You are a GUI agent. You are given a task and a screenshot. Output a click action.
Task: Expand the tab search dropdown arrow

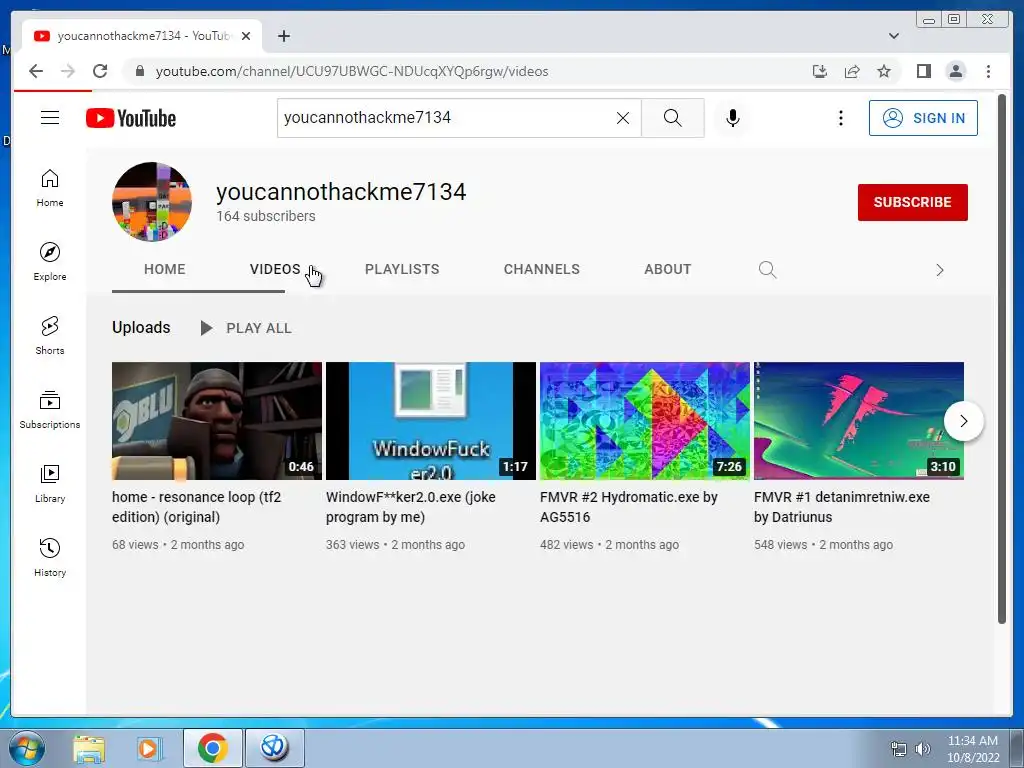(x=894, y=36)
